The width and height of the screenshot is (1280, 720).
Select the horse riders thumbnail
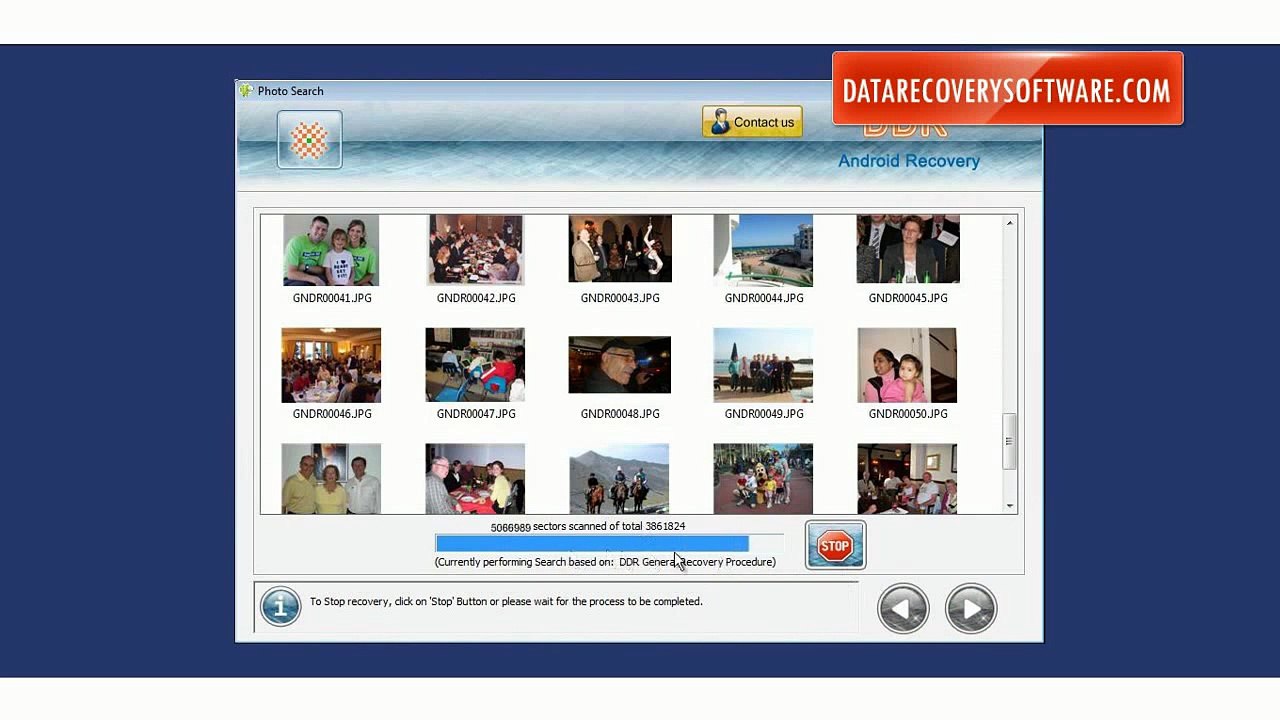619,479
